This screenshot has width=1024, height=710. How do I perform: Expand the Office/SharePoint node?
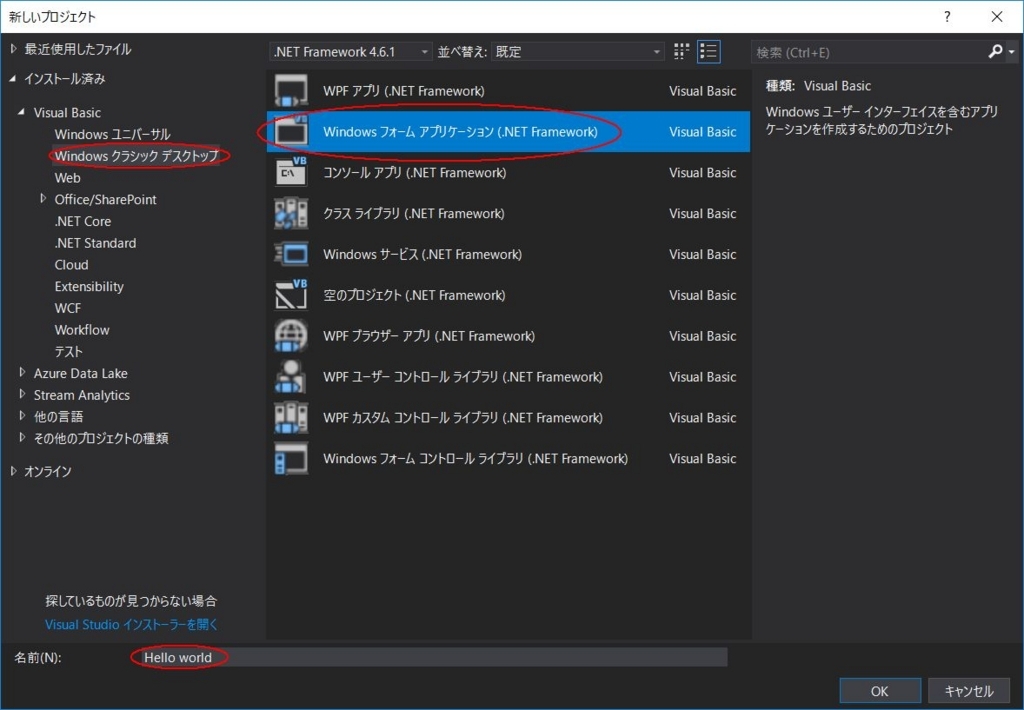(43, 199)
